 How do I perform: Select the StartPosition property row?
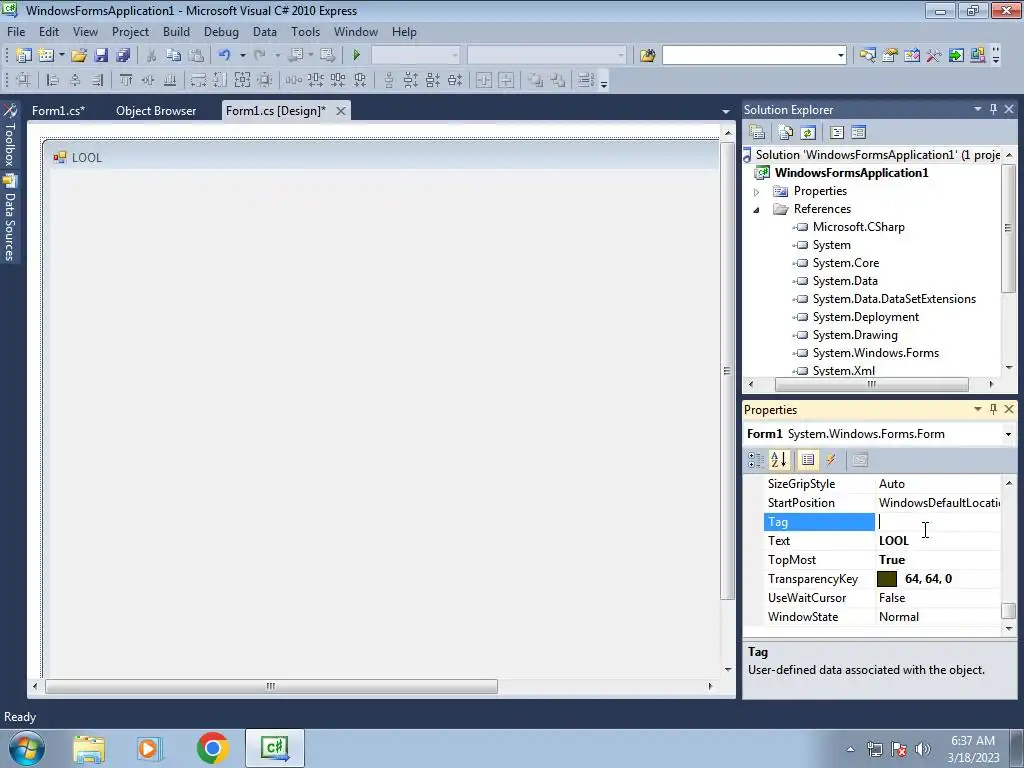tap(882, 503)
